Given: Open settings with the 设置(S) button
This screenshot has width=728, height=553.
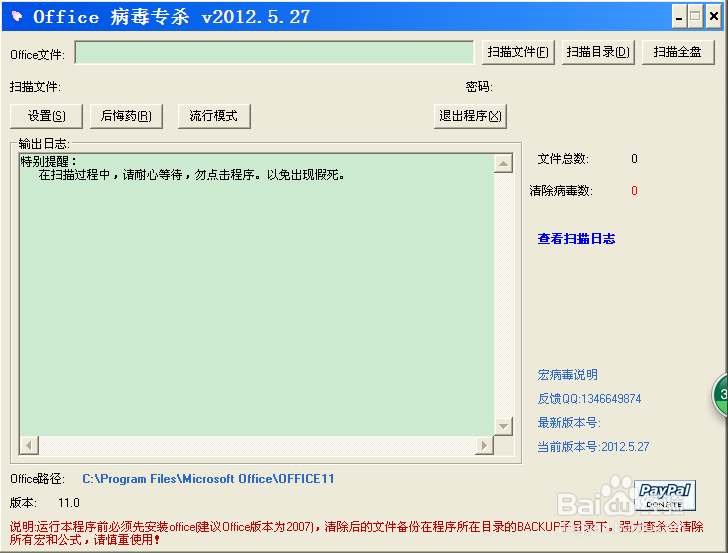Looking at the screenshot, I should (46, 116).
